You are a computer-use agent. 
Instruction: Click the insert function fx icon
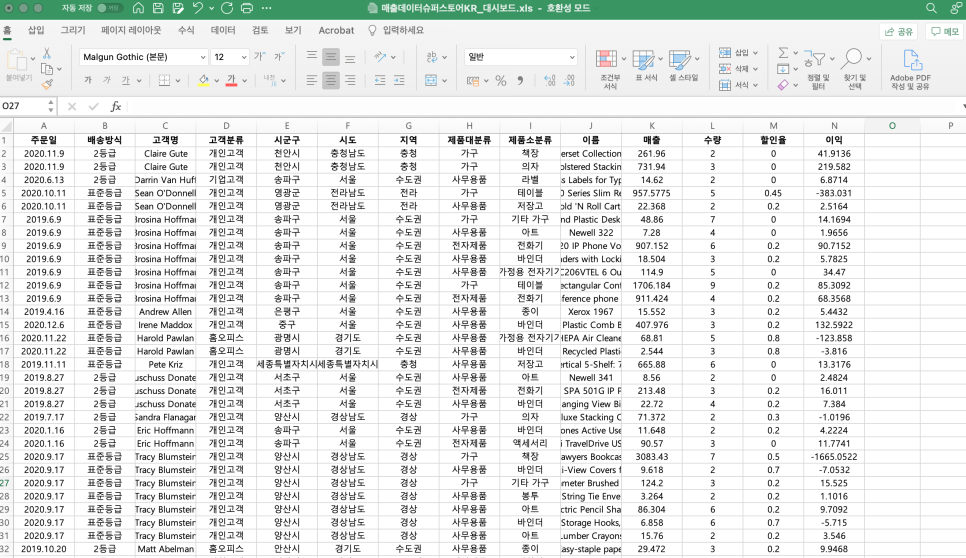[115, 107]
